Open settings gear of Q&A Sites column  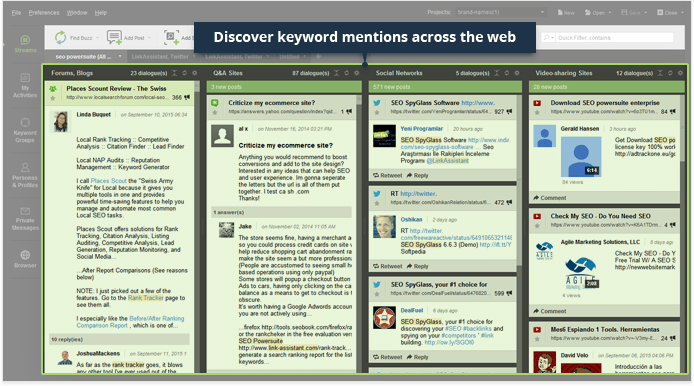pos(356,73)
